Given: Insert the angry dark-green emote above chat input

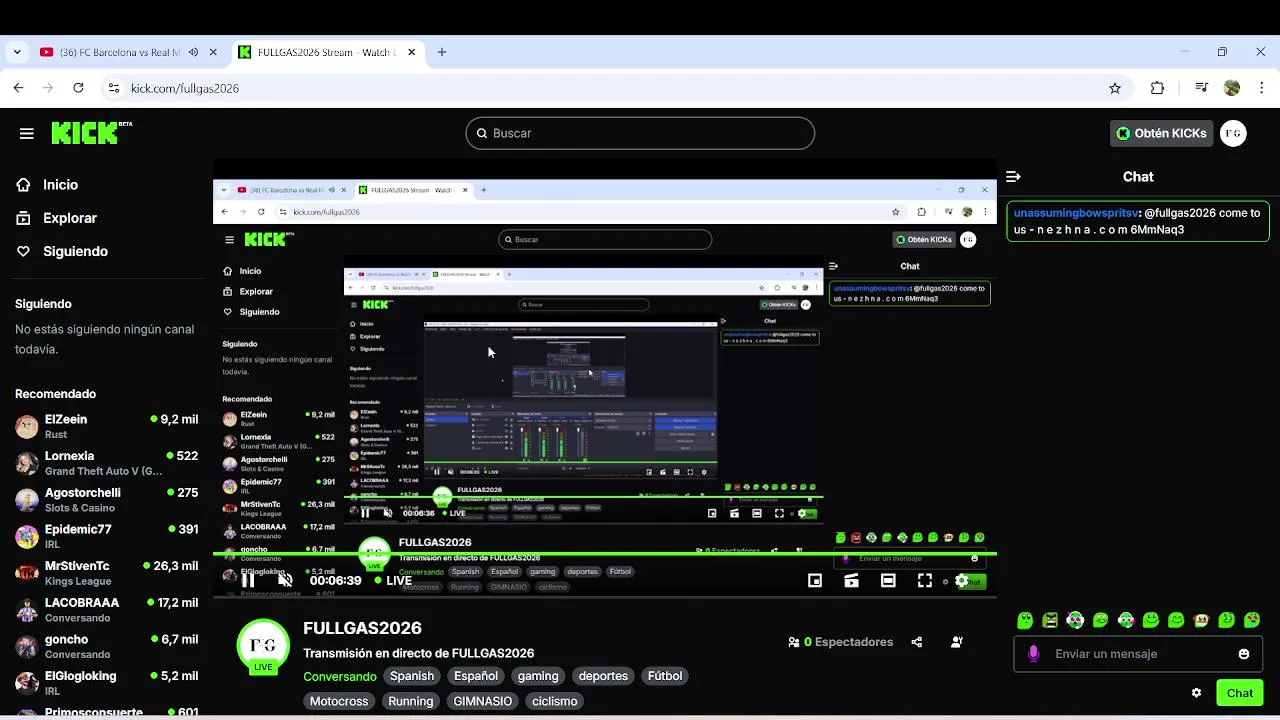Looking at the screenshot, I should click(x=1050, y=620).
